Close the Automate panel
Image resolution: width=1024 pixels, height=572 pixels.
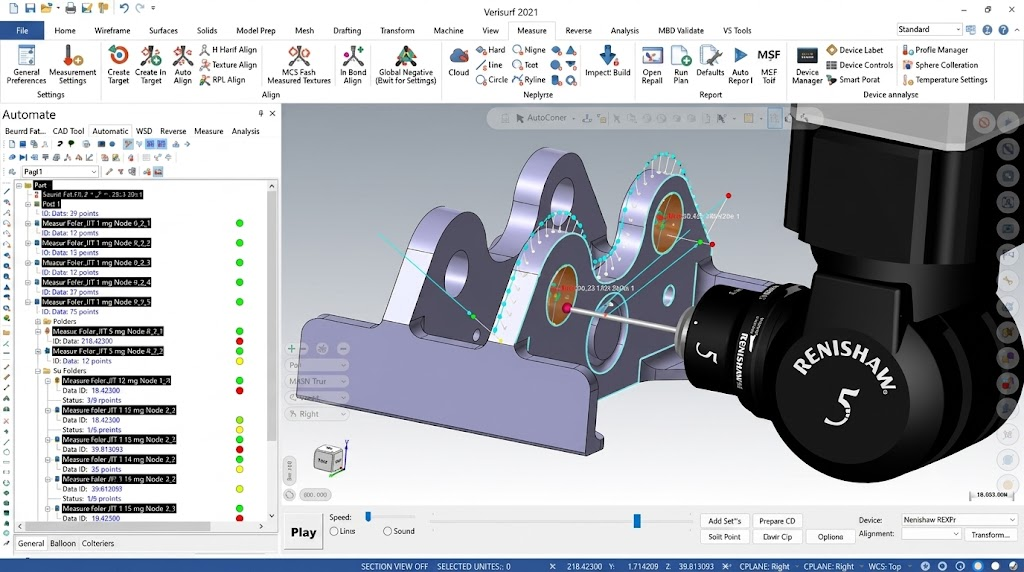(x=272, y=114)
